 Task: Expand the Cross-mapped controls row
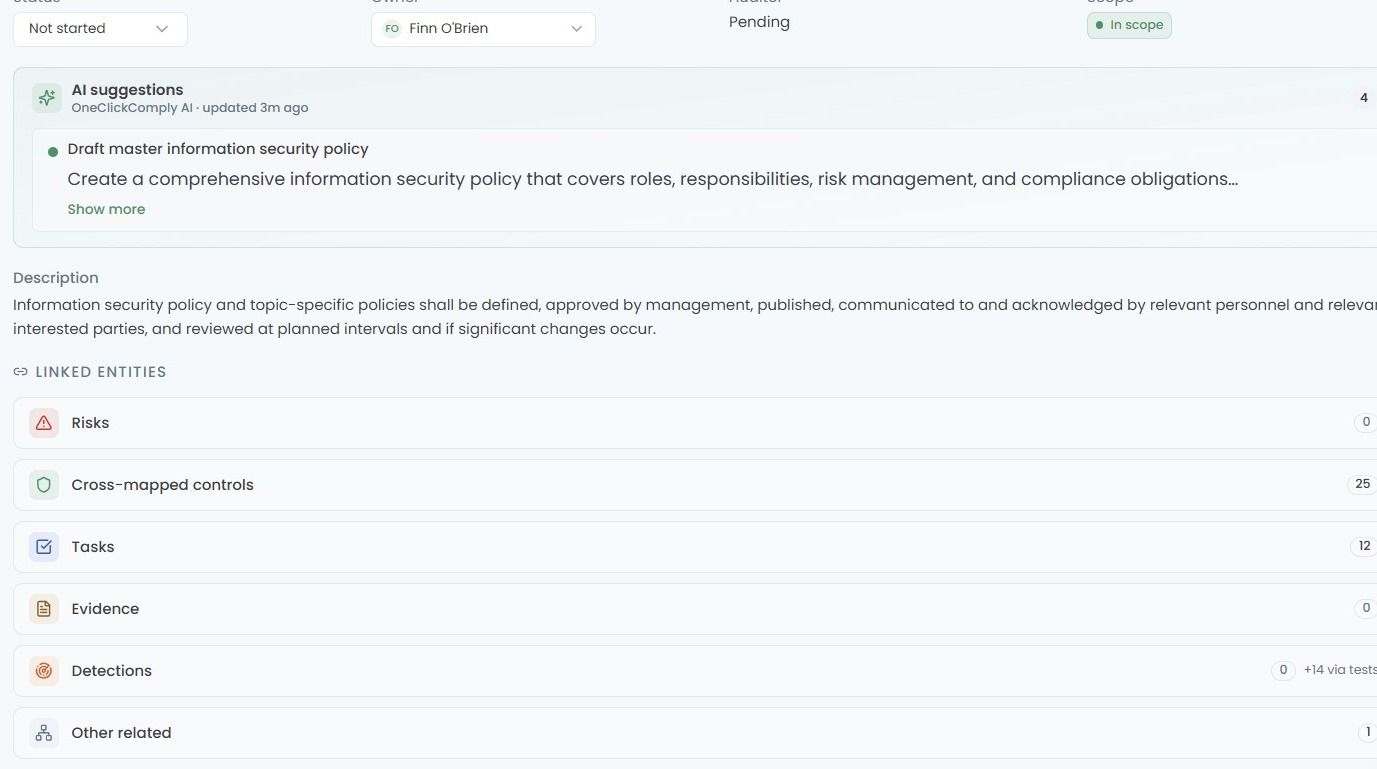[x=695, y=485]
